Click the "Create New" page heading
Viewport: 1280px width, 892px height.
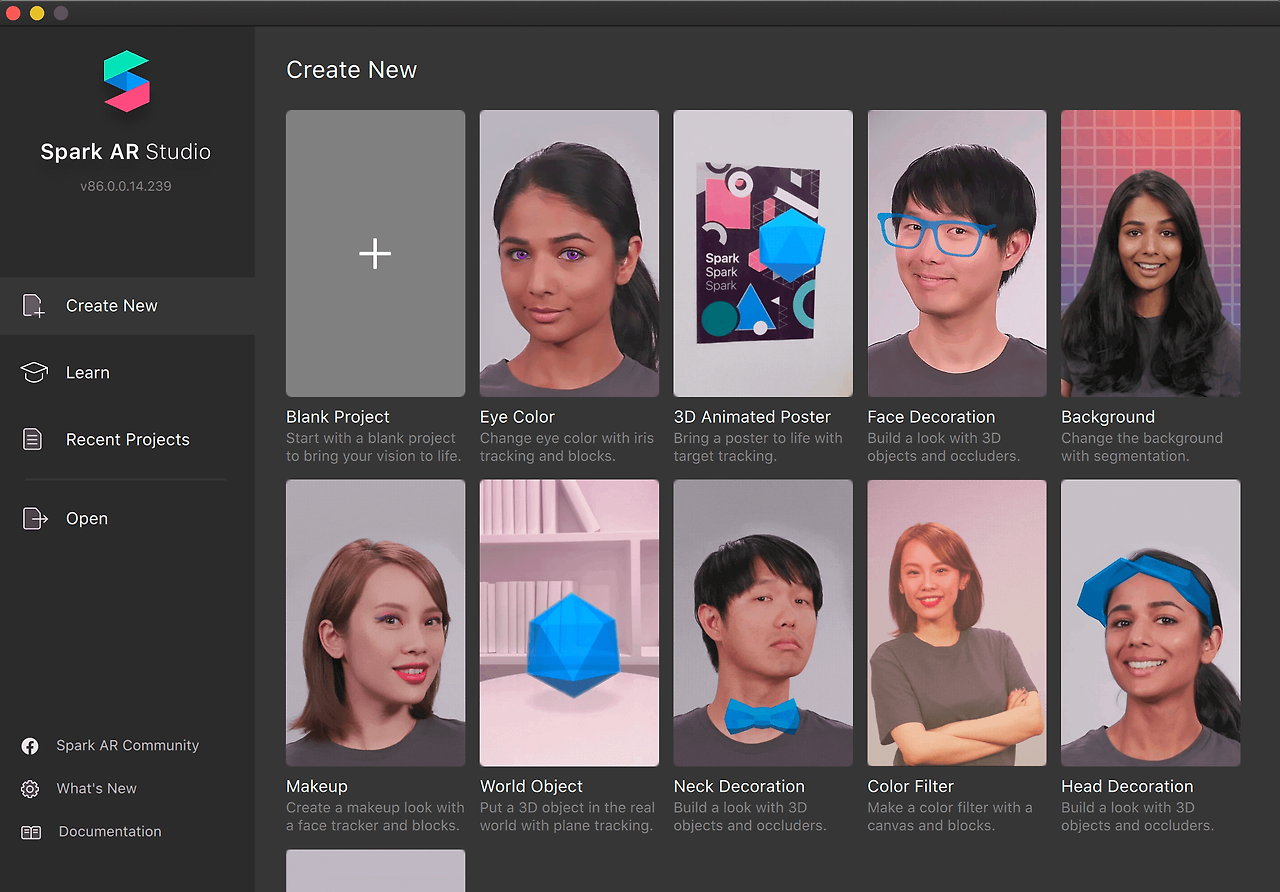[352, 70]
